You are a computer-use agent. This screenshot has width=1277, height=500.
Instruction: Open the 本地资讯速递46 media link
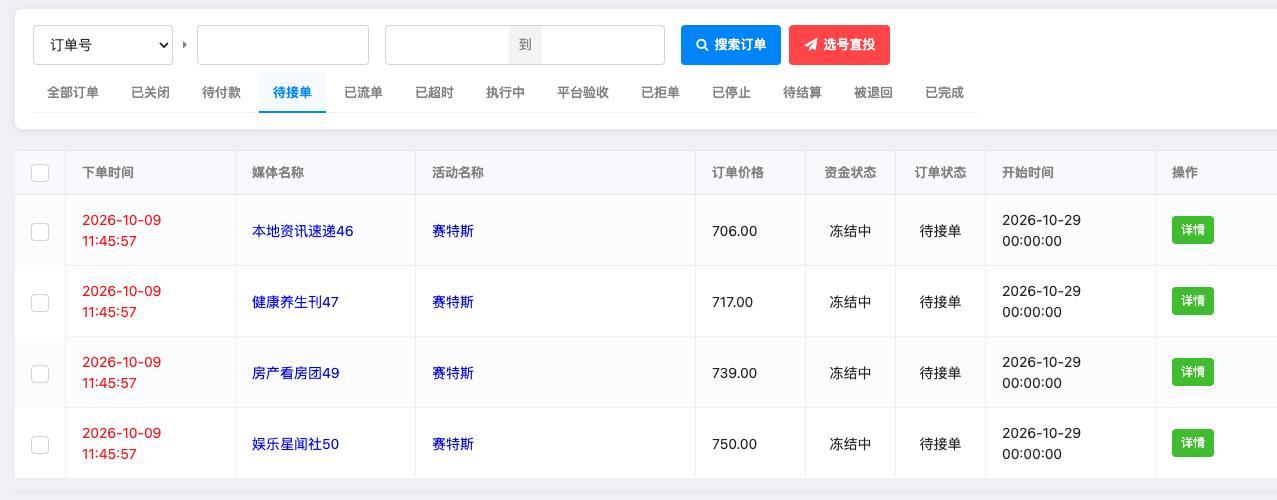click(x=303, y=231)
